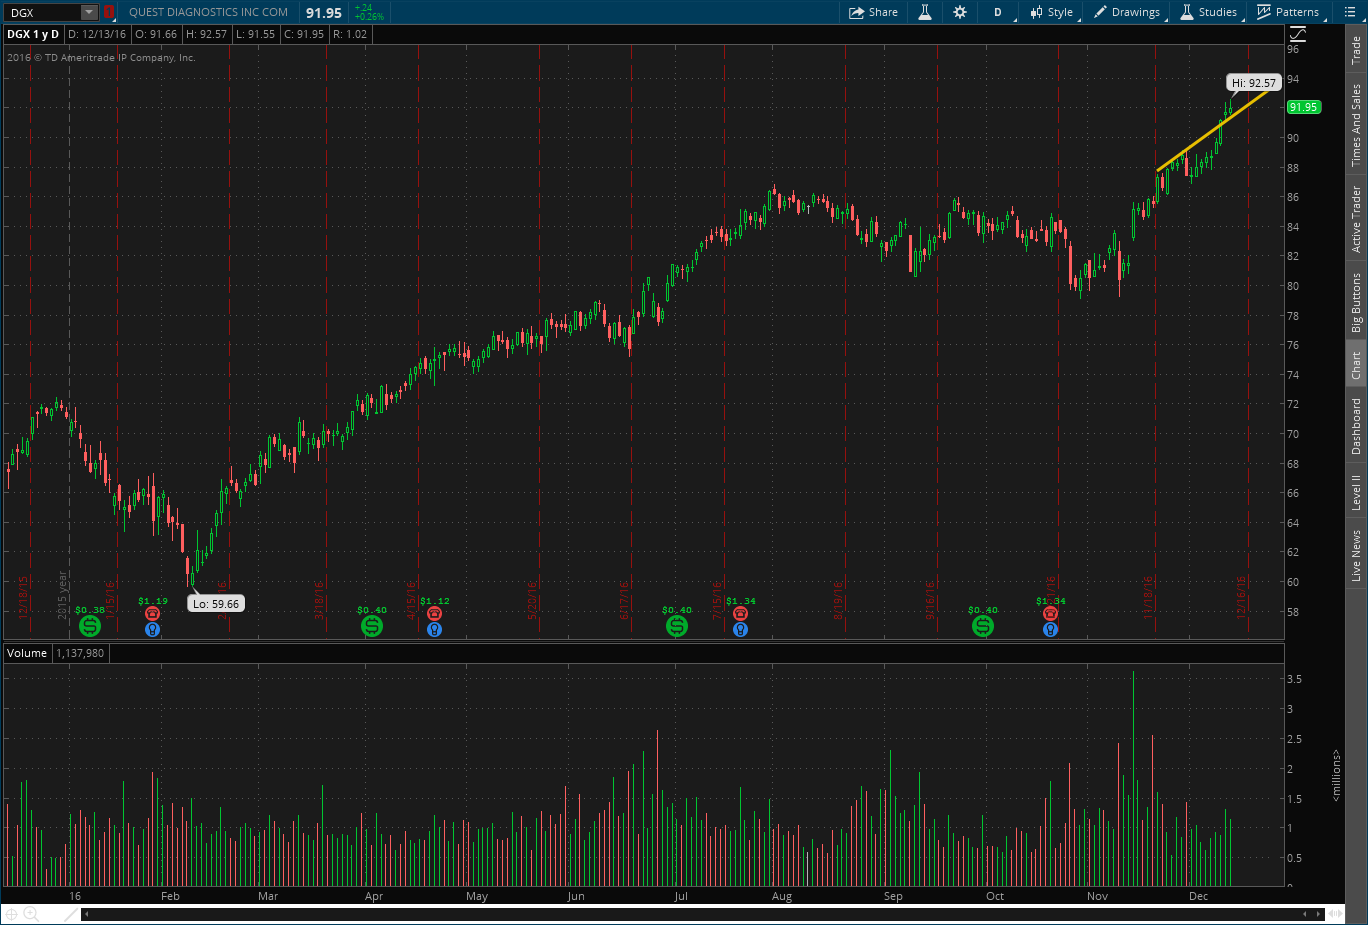Click the $0.40 dividend icon in April
The height and width of the screenshot is (925, 1368).
372,626
